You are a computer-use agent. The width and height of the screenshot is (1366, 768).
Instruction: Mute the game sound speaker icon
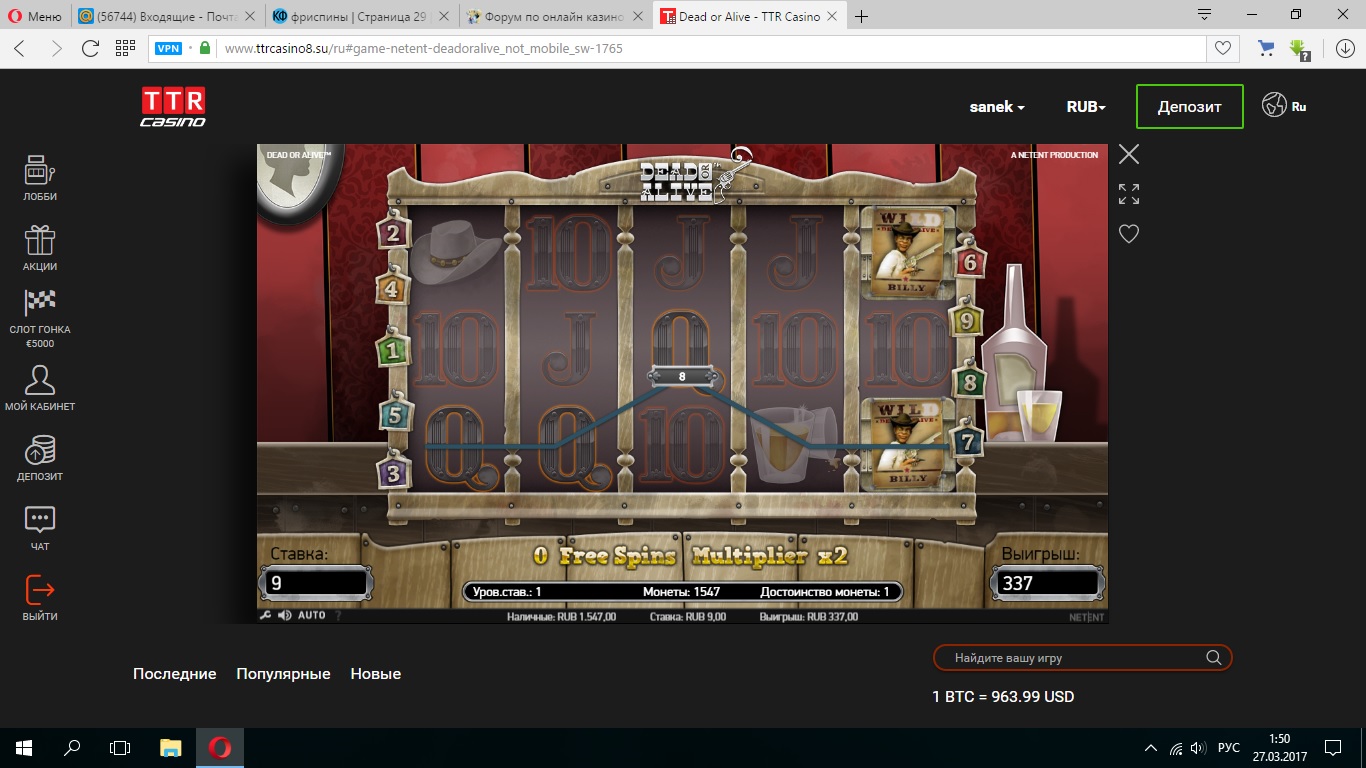pos(285,615)
